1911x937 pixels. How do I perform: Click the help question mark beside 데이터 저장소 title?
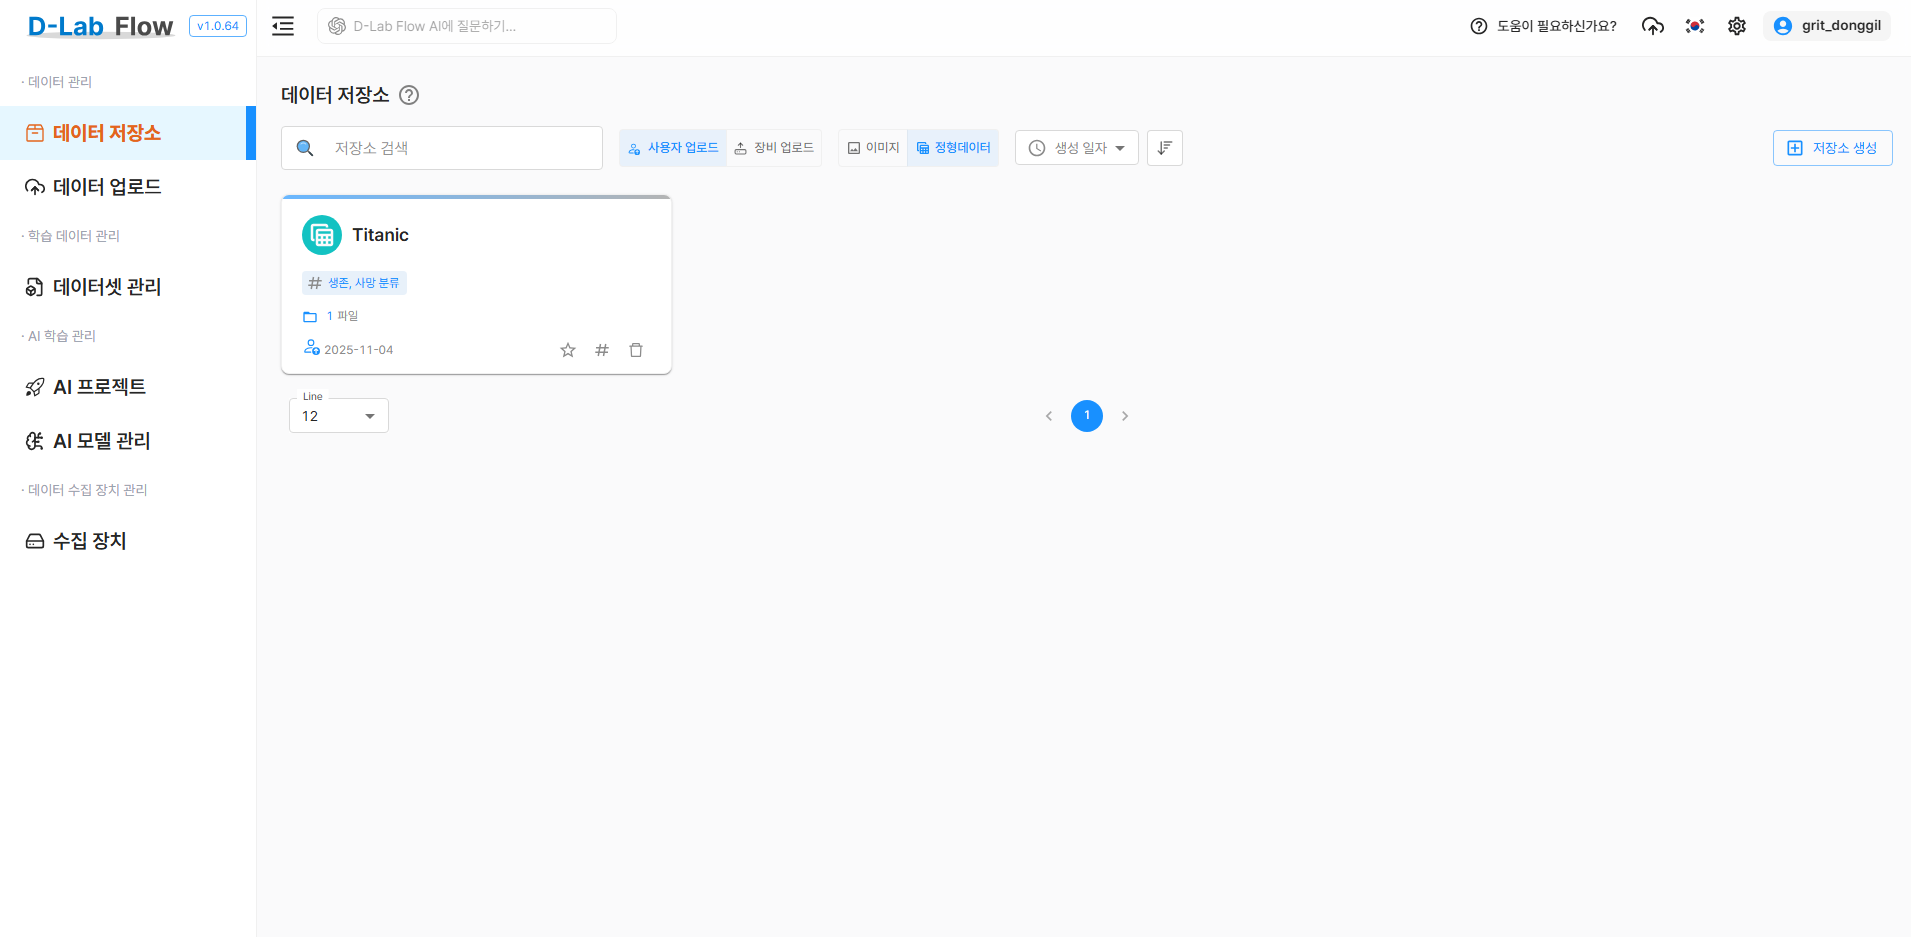409,95
